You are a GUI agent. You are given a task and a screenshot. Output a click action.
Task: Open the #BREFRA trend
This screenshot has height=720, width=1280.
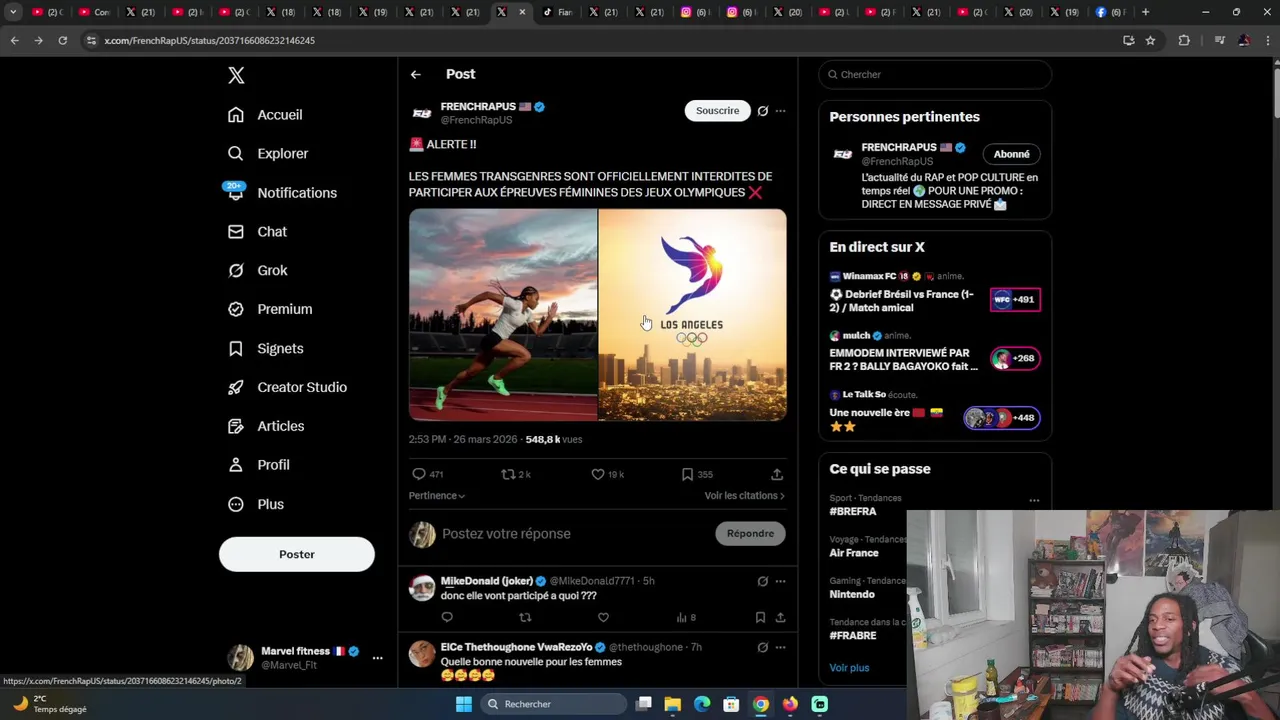pyautogui.click(x=853, y=512)
